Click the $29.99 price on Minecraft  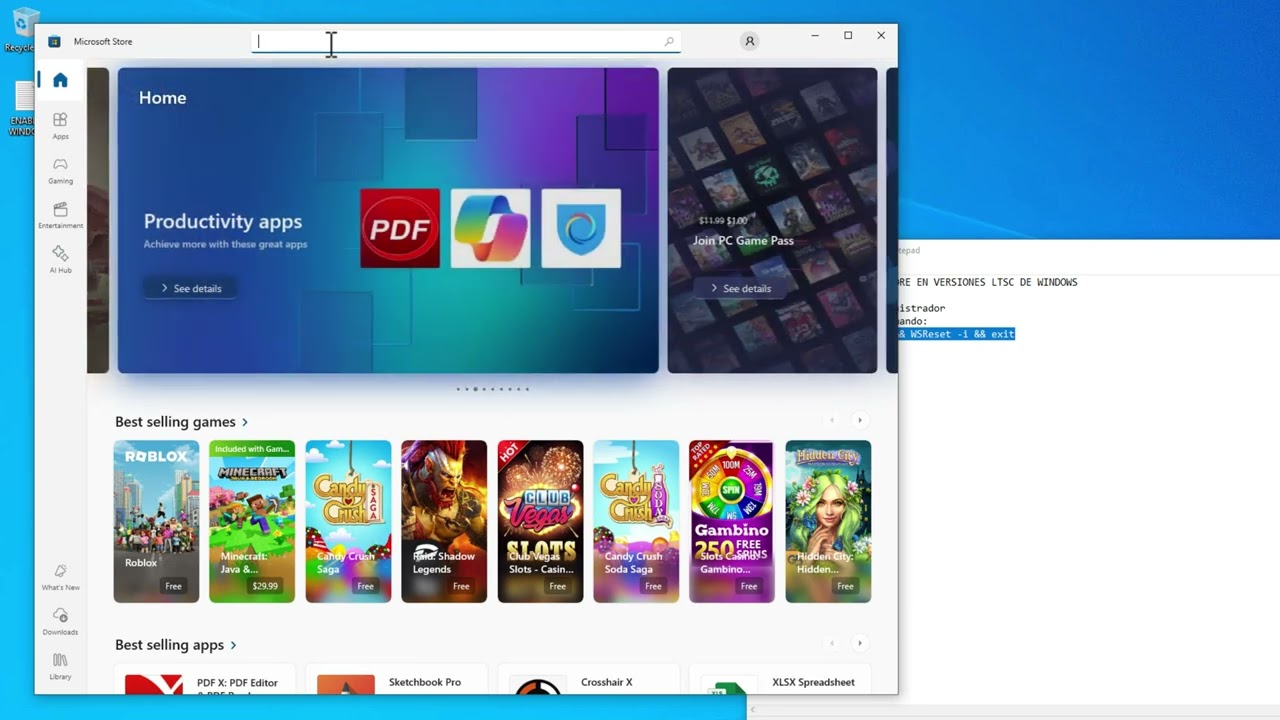tap(265, 586)
